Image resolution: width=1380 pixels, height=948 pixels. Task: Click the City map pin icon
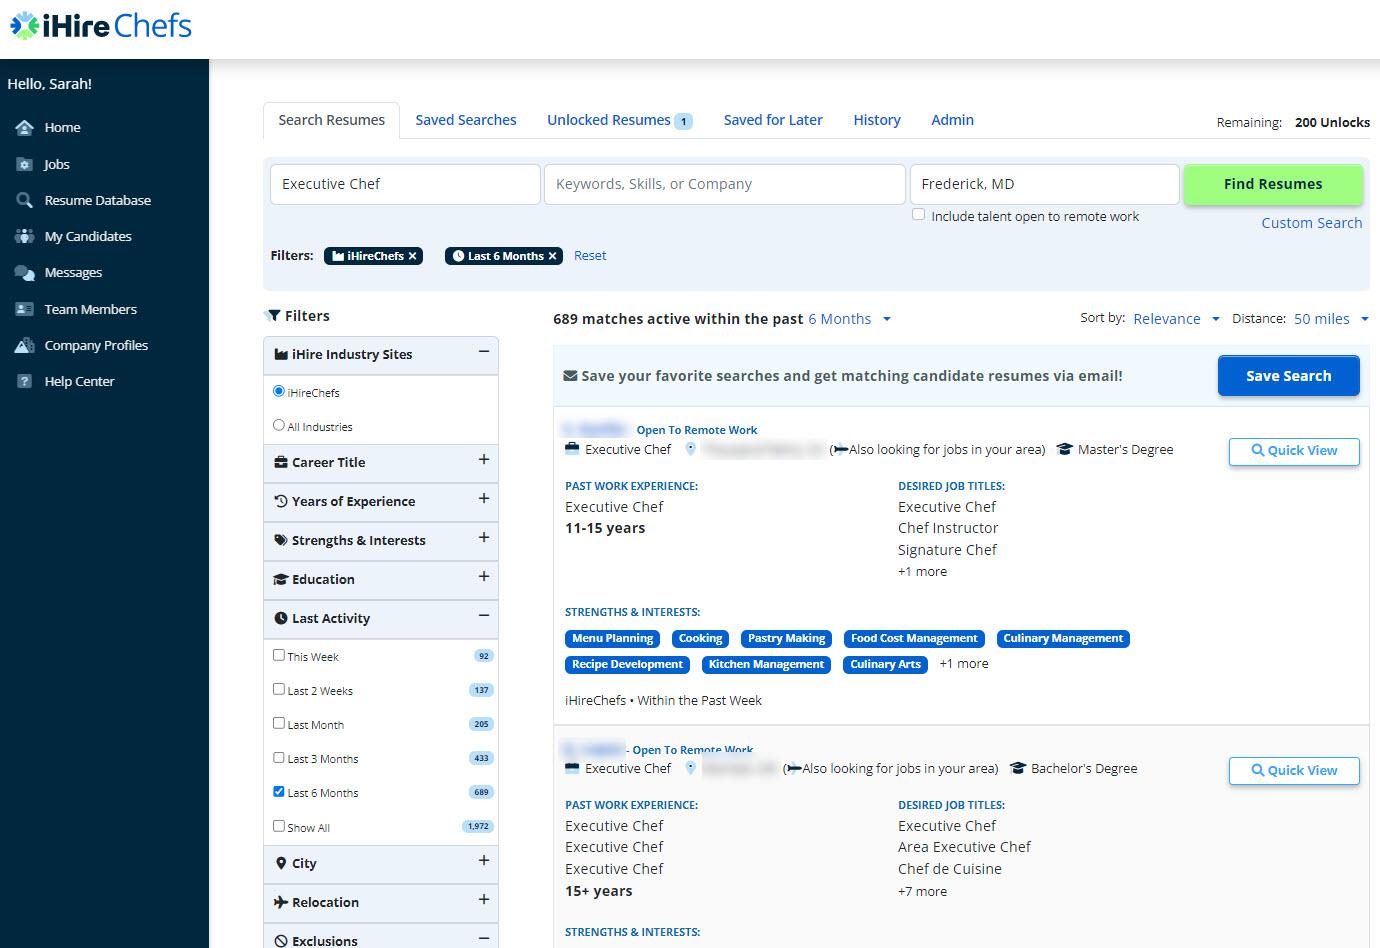pyautogui.click(x=281, y=863)
